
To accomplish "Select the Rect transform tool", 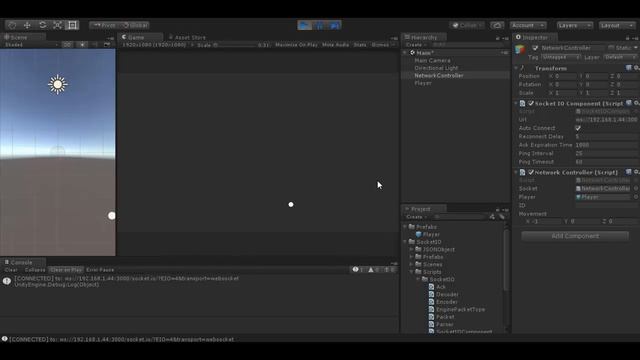I will (72, 25).
